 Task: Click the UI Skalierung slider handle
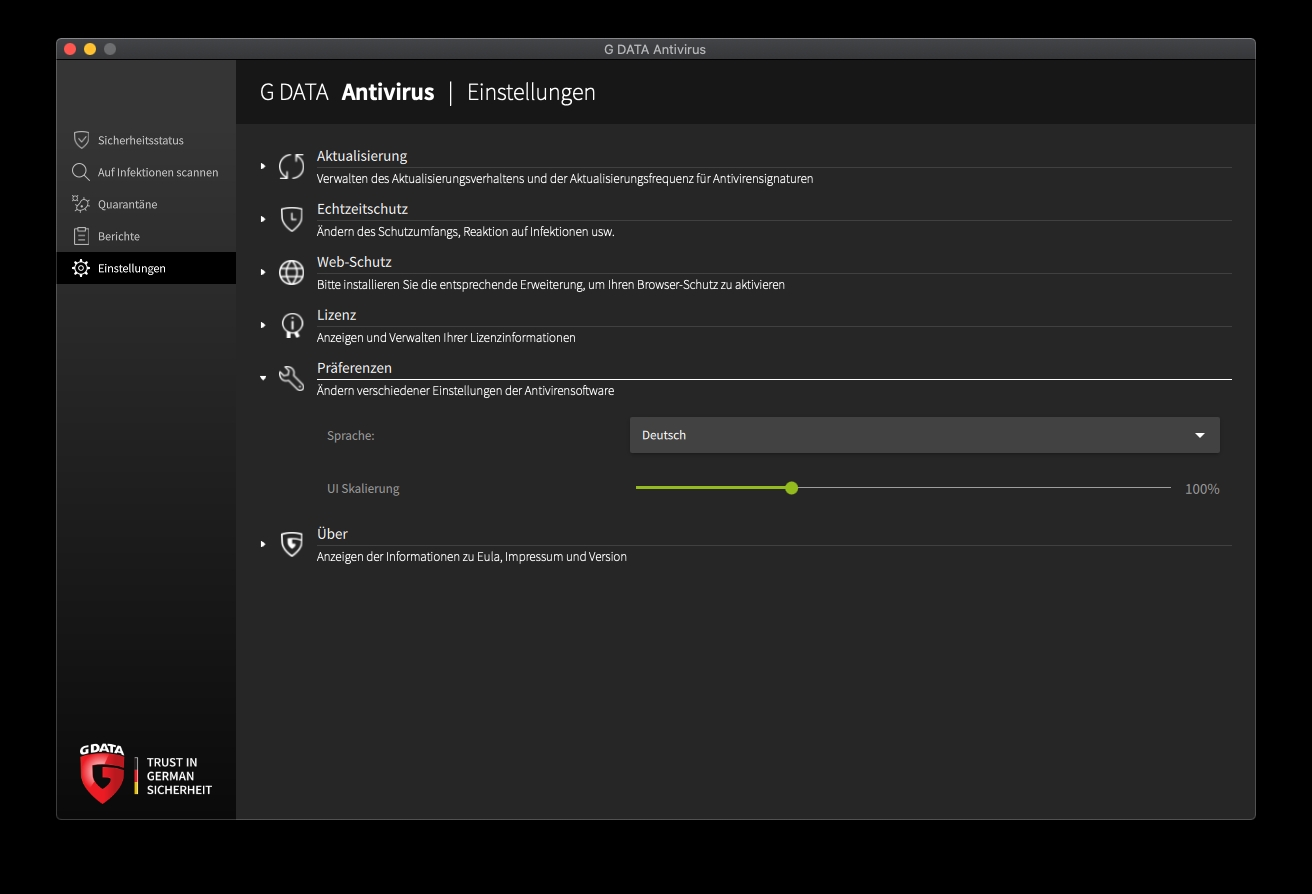(x=791, y=488)
